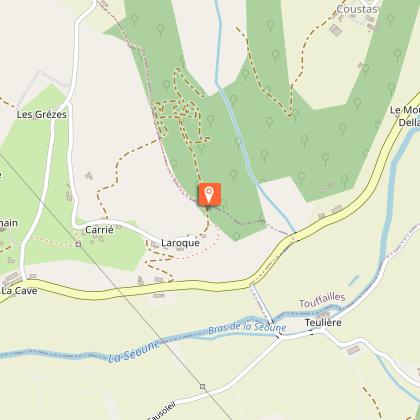
Task: Click the Touffailles commune label
Action: click(322, 300)
